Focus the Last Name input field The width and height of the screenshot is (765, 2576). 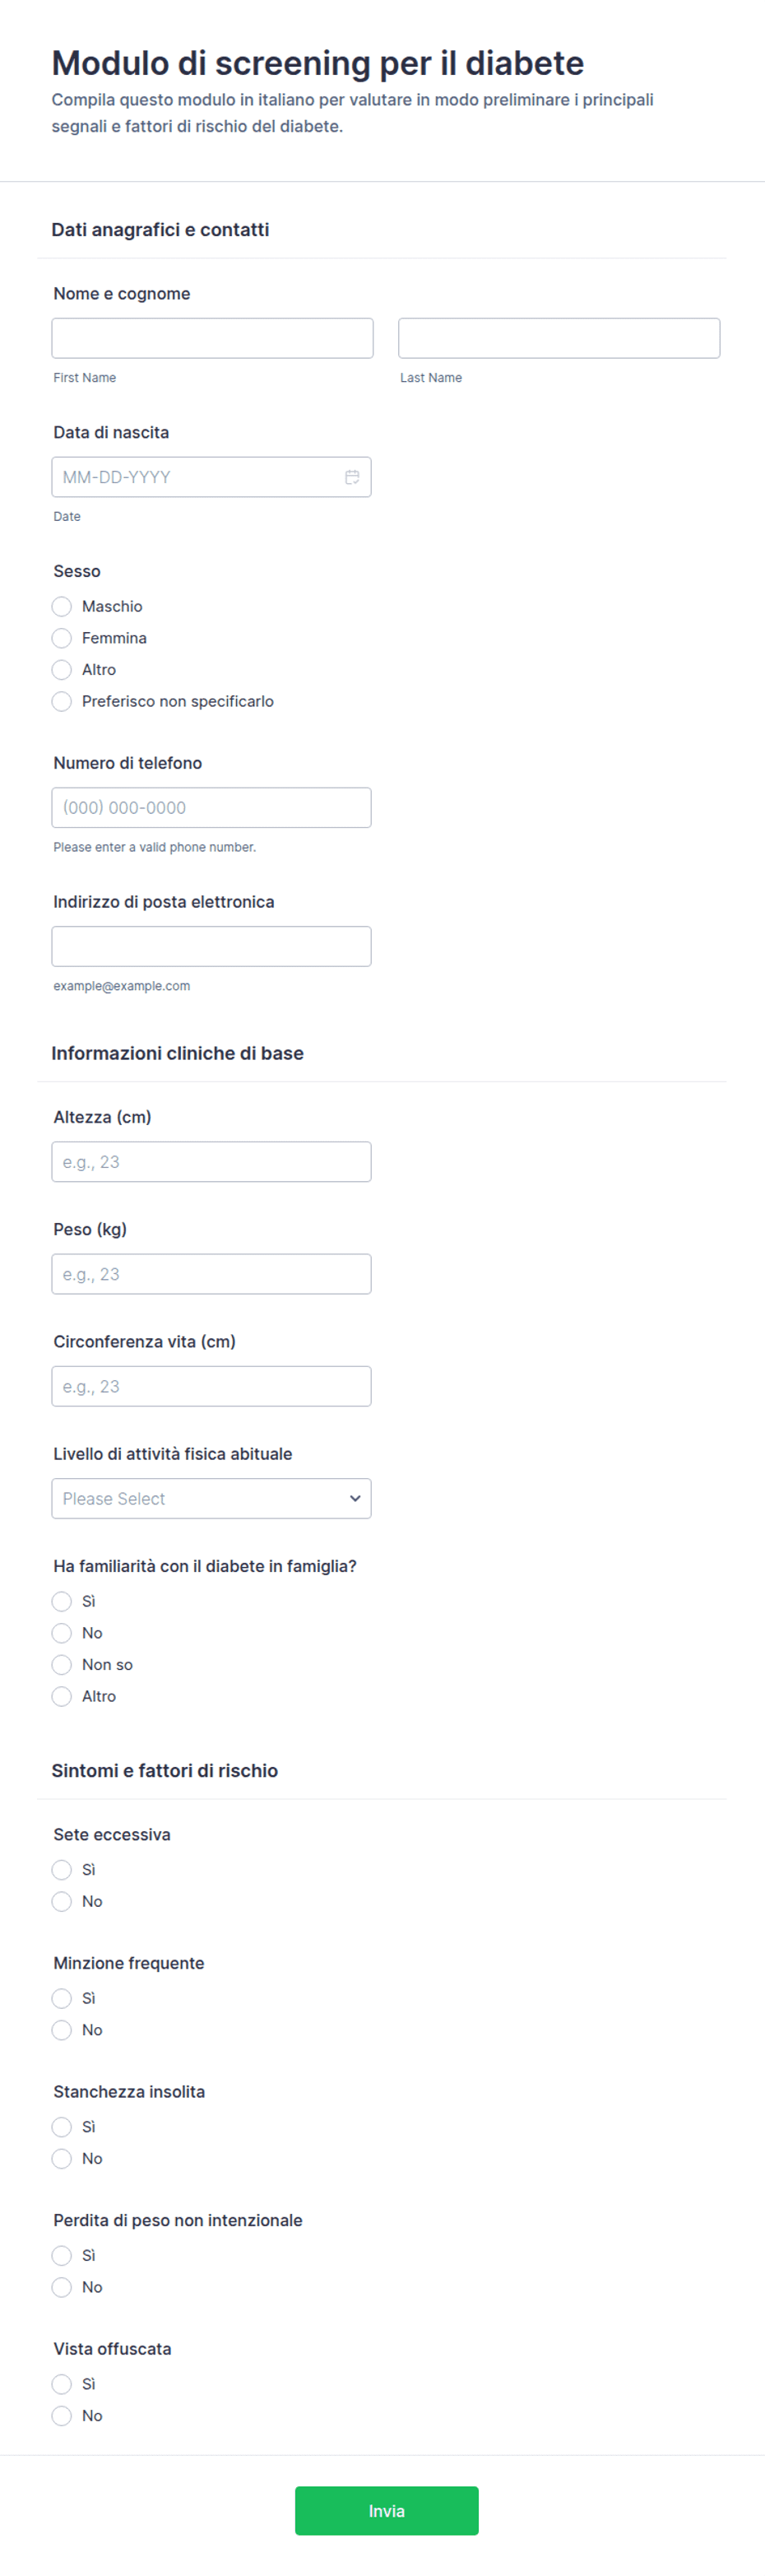click(559, 338)
